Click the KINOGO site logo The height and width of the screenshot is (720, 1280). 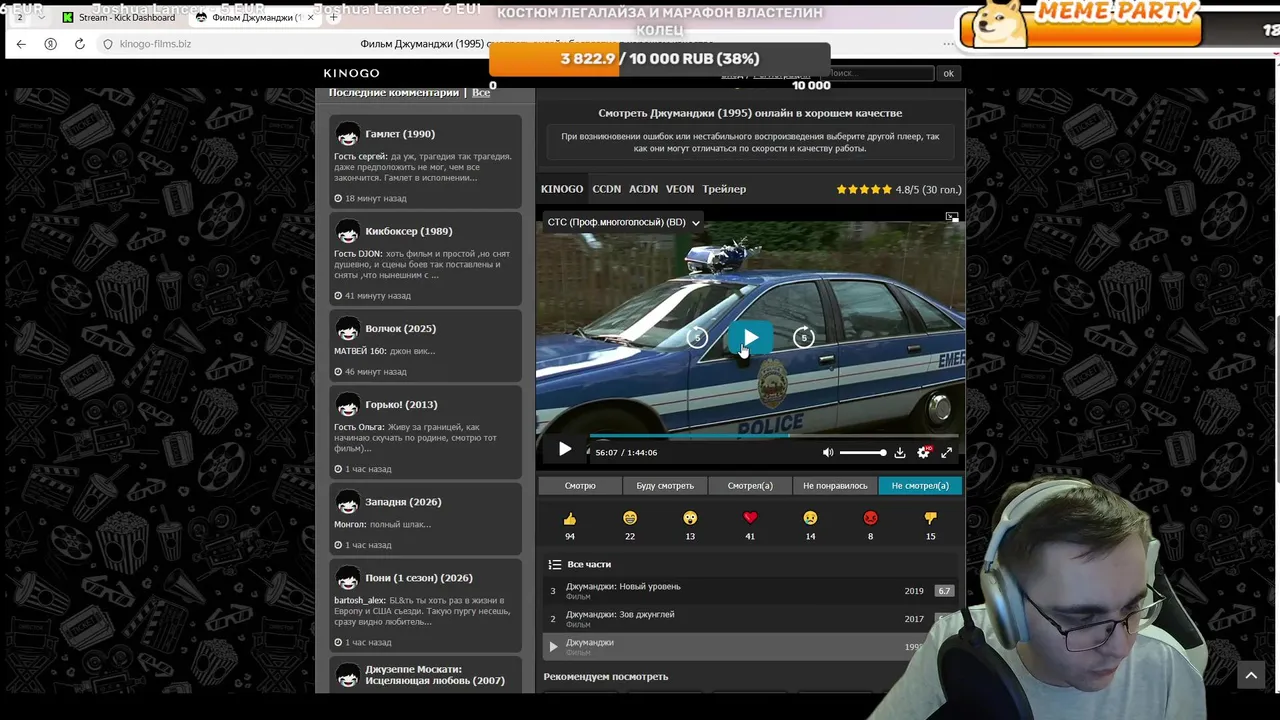click(x=351, y=73)
